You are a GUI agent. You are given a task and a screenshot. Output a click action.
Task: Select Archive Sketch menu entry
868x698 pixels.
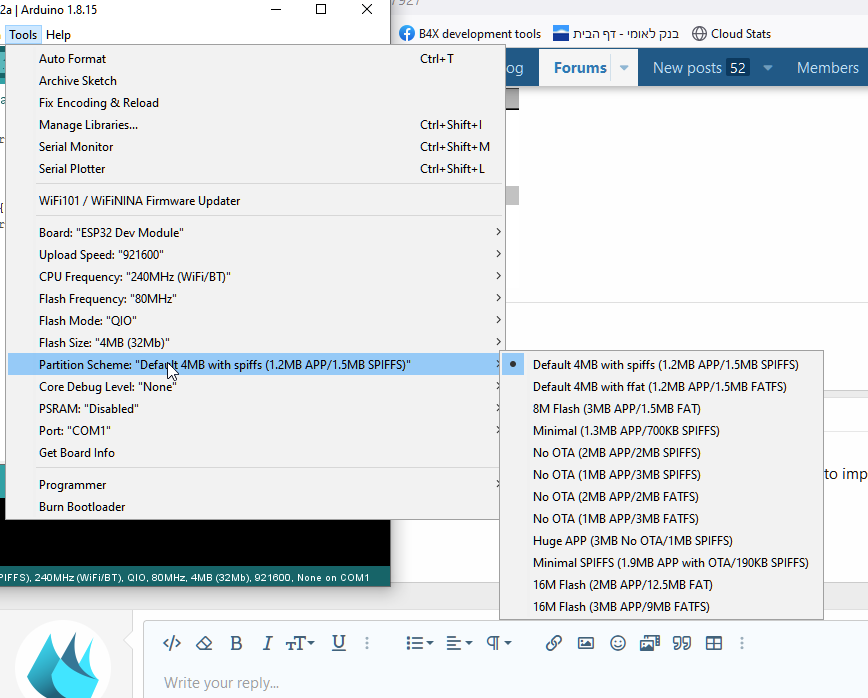255,81
